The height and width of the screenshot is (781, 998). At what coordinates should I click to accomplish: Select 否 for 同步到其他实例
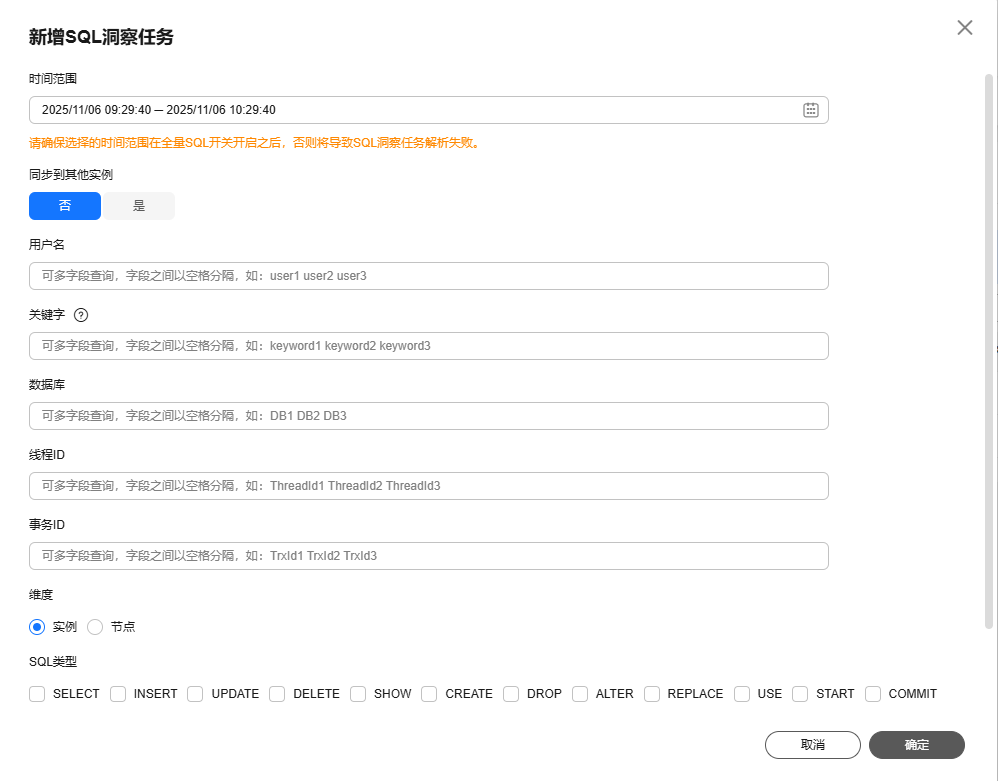coord(65,206)
